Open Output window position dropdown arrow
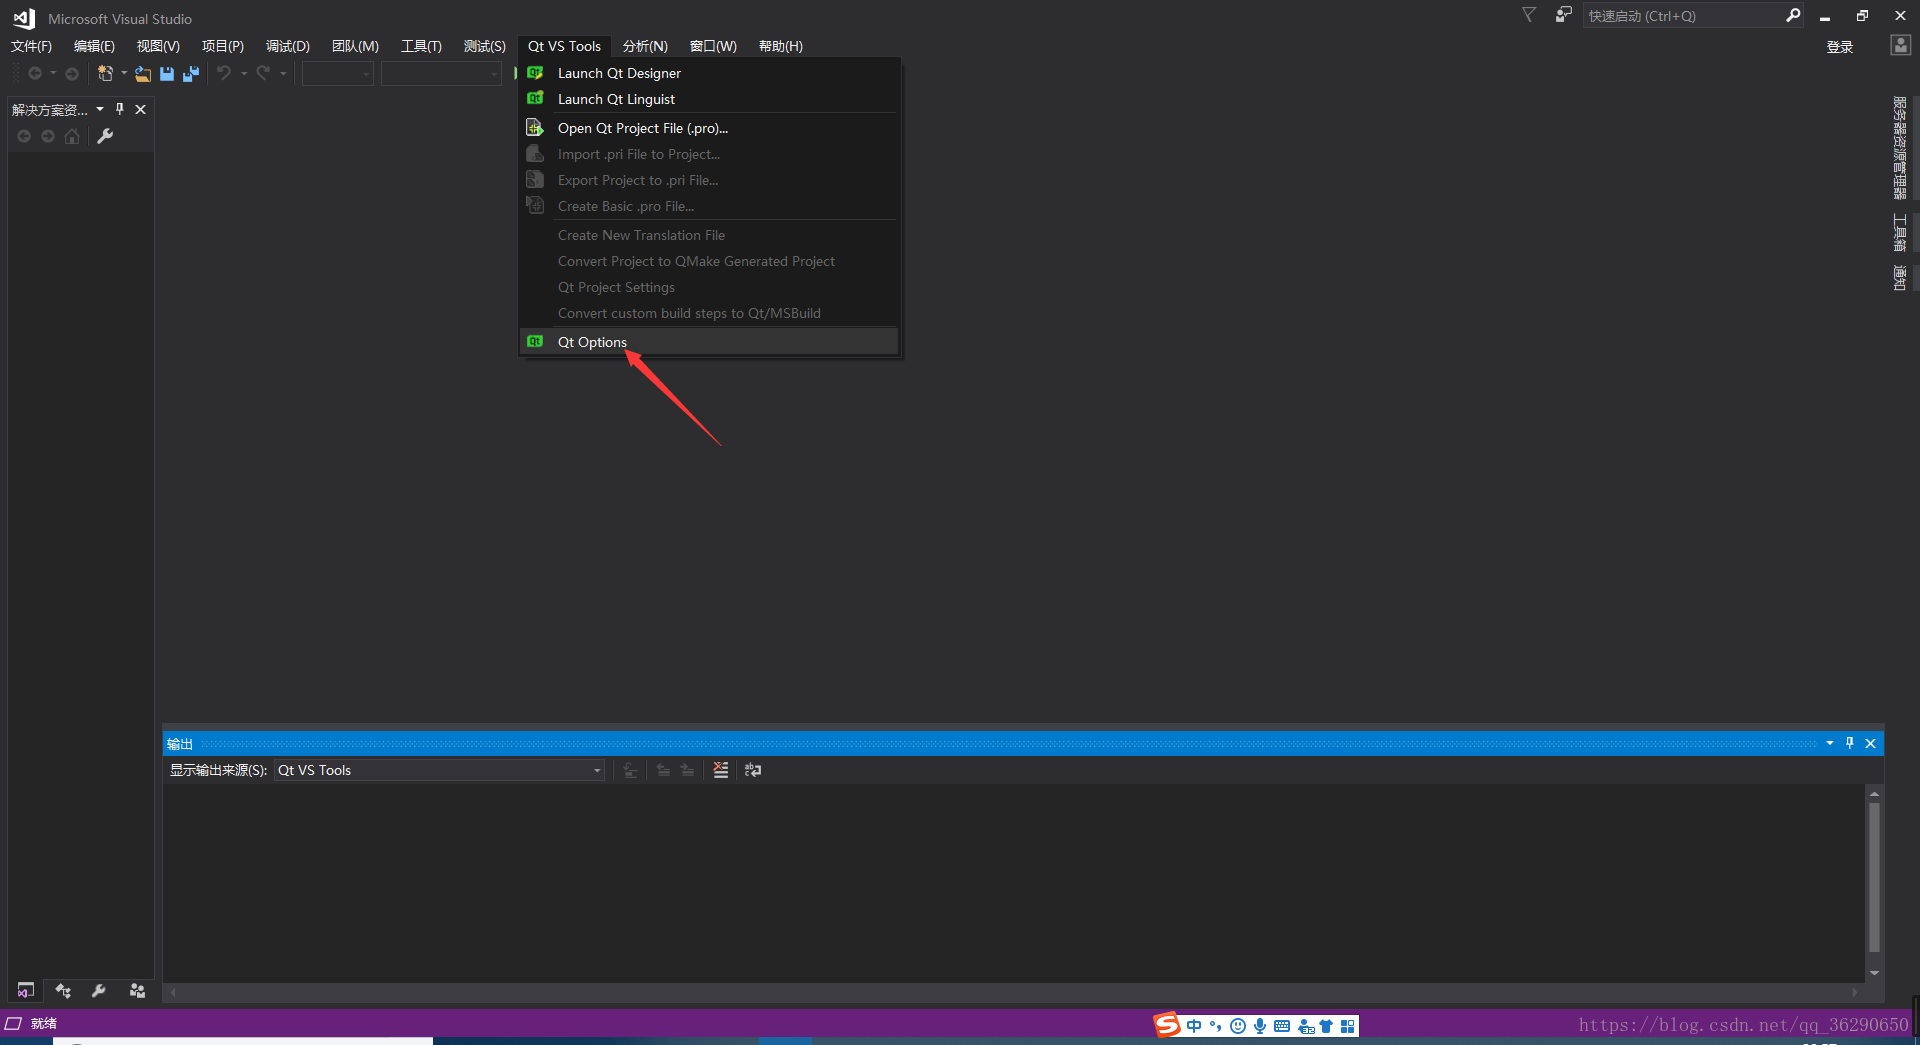The width and height of the screenshot is (1920, 1045). point(1829,743)
